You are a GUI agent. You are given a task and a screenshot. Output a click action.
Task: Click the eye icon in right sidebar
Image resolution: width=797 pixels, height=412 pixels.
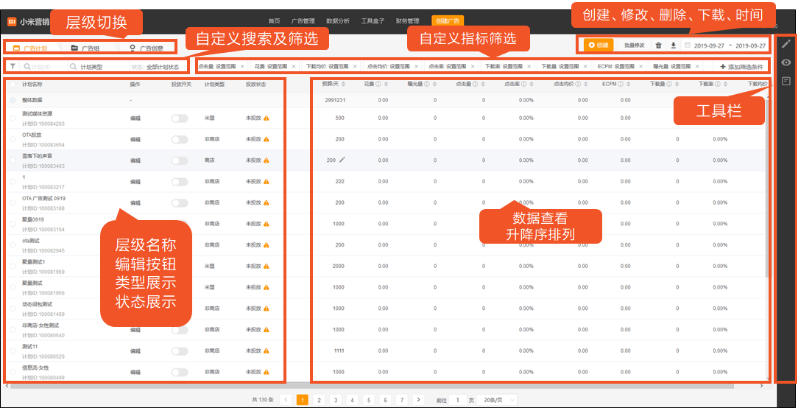[x=786, y=62]
